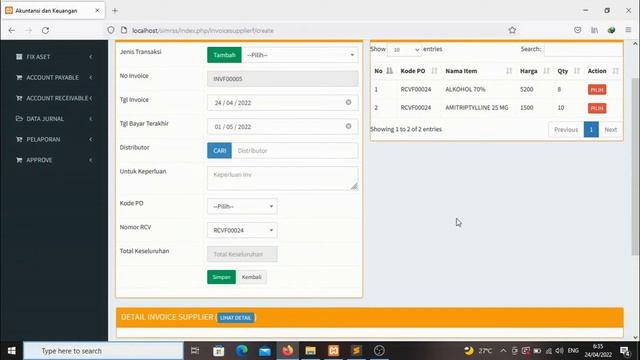Viewport: 640px width, 360px height.
Task: Open the browser hamburger menu
Action: 628,30
